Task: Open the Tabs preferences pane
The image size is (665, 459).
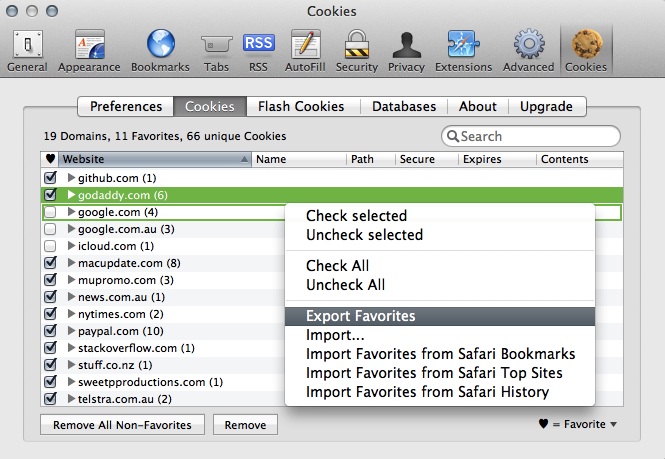Action: [216, 51]
